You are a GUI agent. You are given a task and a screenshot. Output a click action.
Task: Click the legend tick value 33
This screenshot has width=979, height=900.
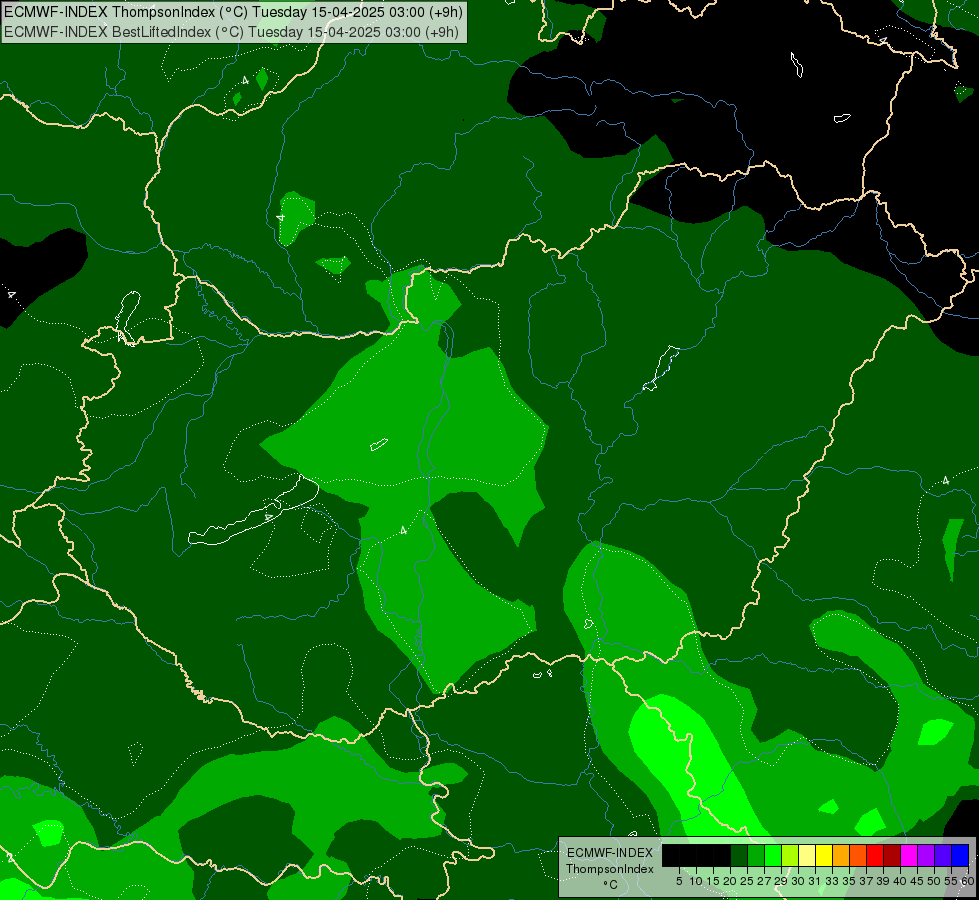[832, 881]
